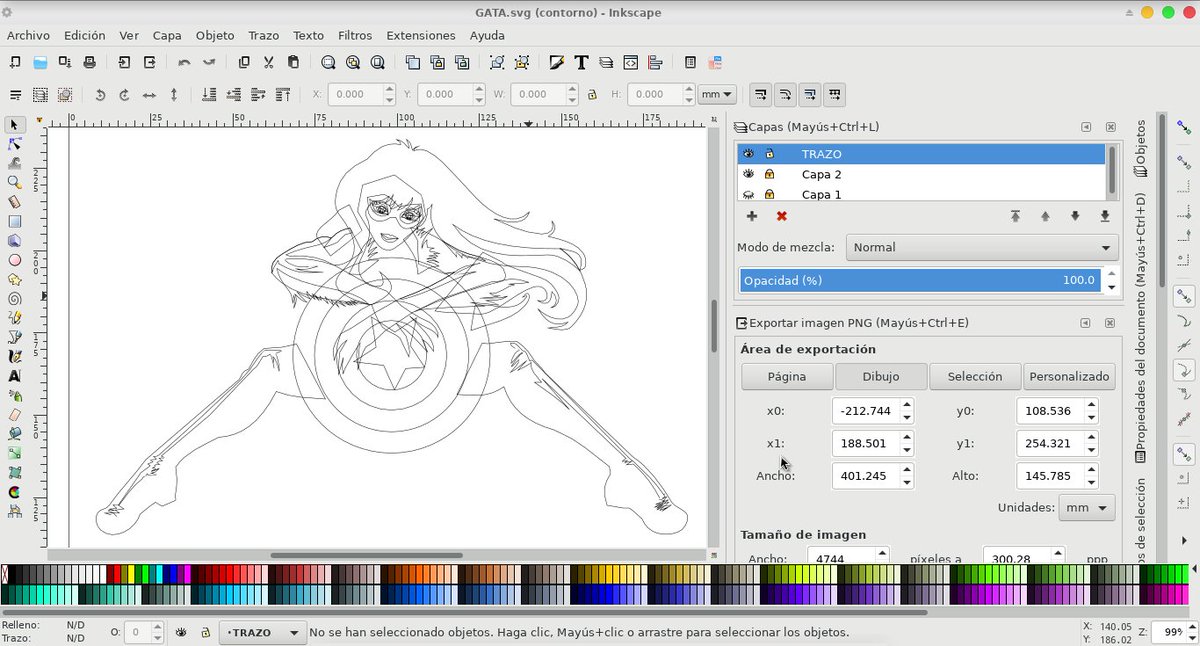Undo last action with undo arrow
The width and height of the screenshot is (1200, 646).
tap(184, 62)
